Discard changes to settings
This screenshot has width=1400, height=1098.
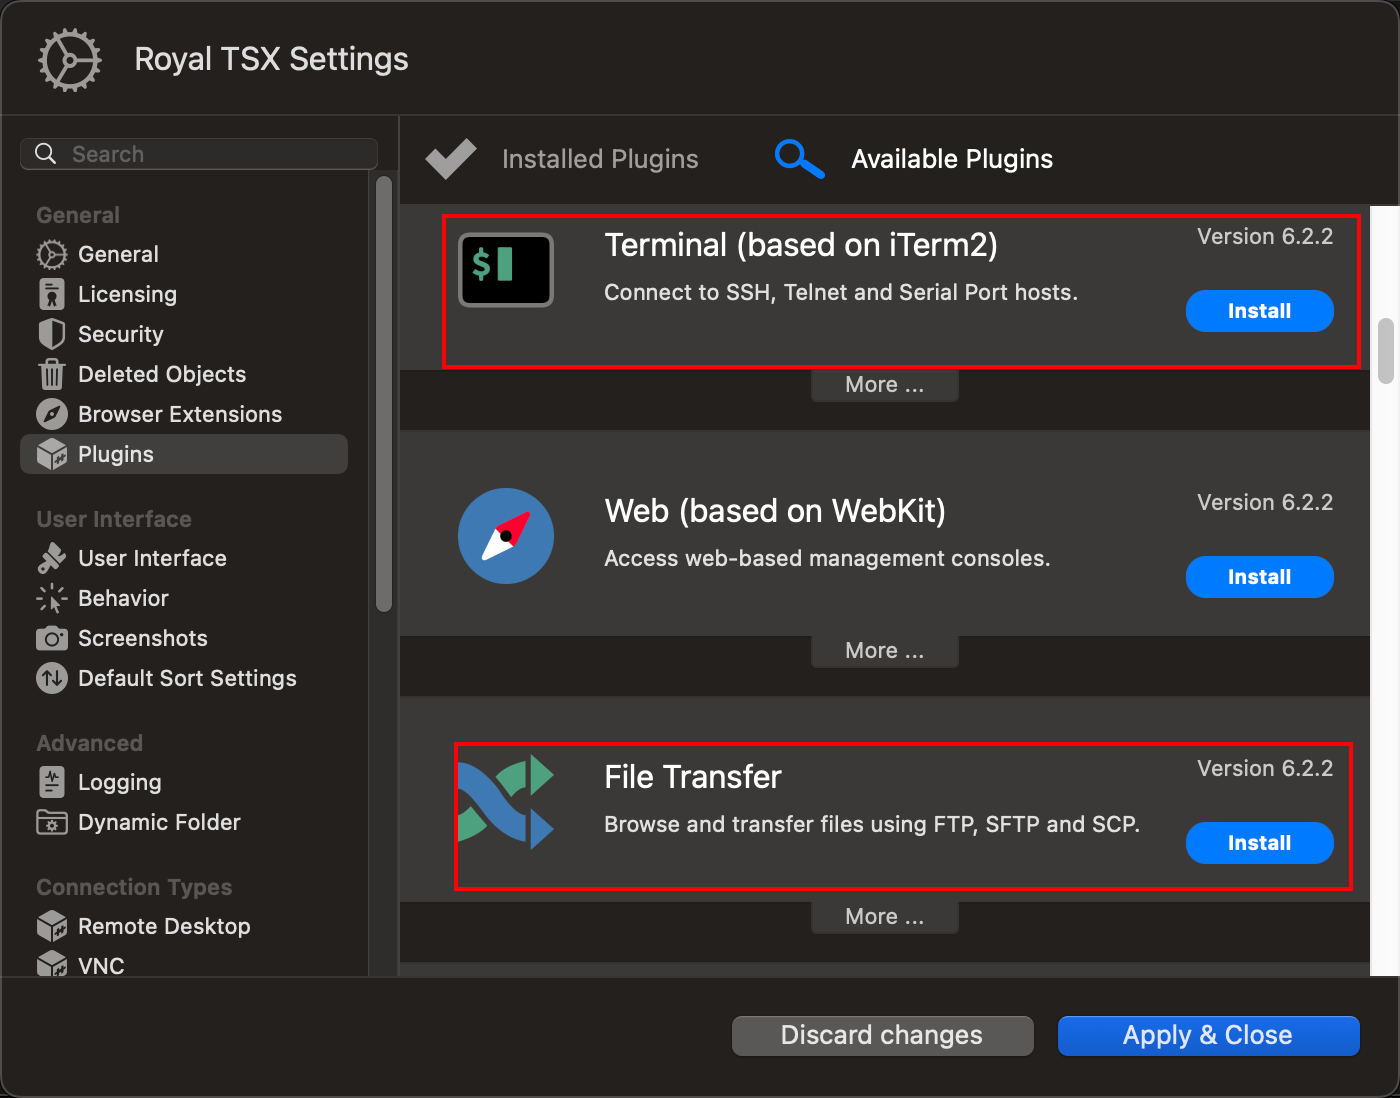tap(882, 1035)
